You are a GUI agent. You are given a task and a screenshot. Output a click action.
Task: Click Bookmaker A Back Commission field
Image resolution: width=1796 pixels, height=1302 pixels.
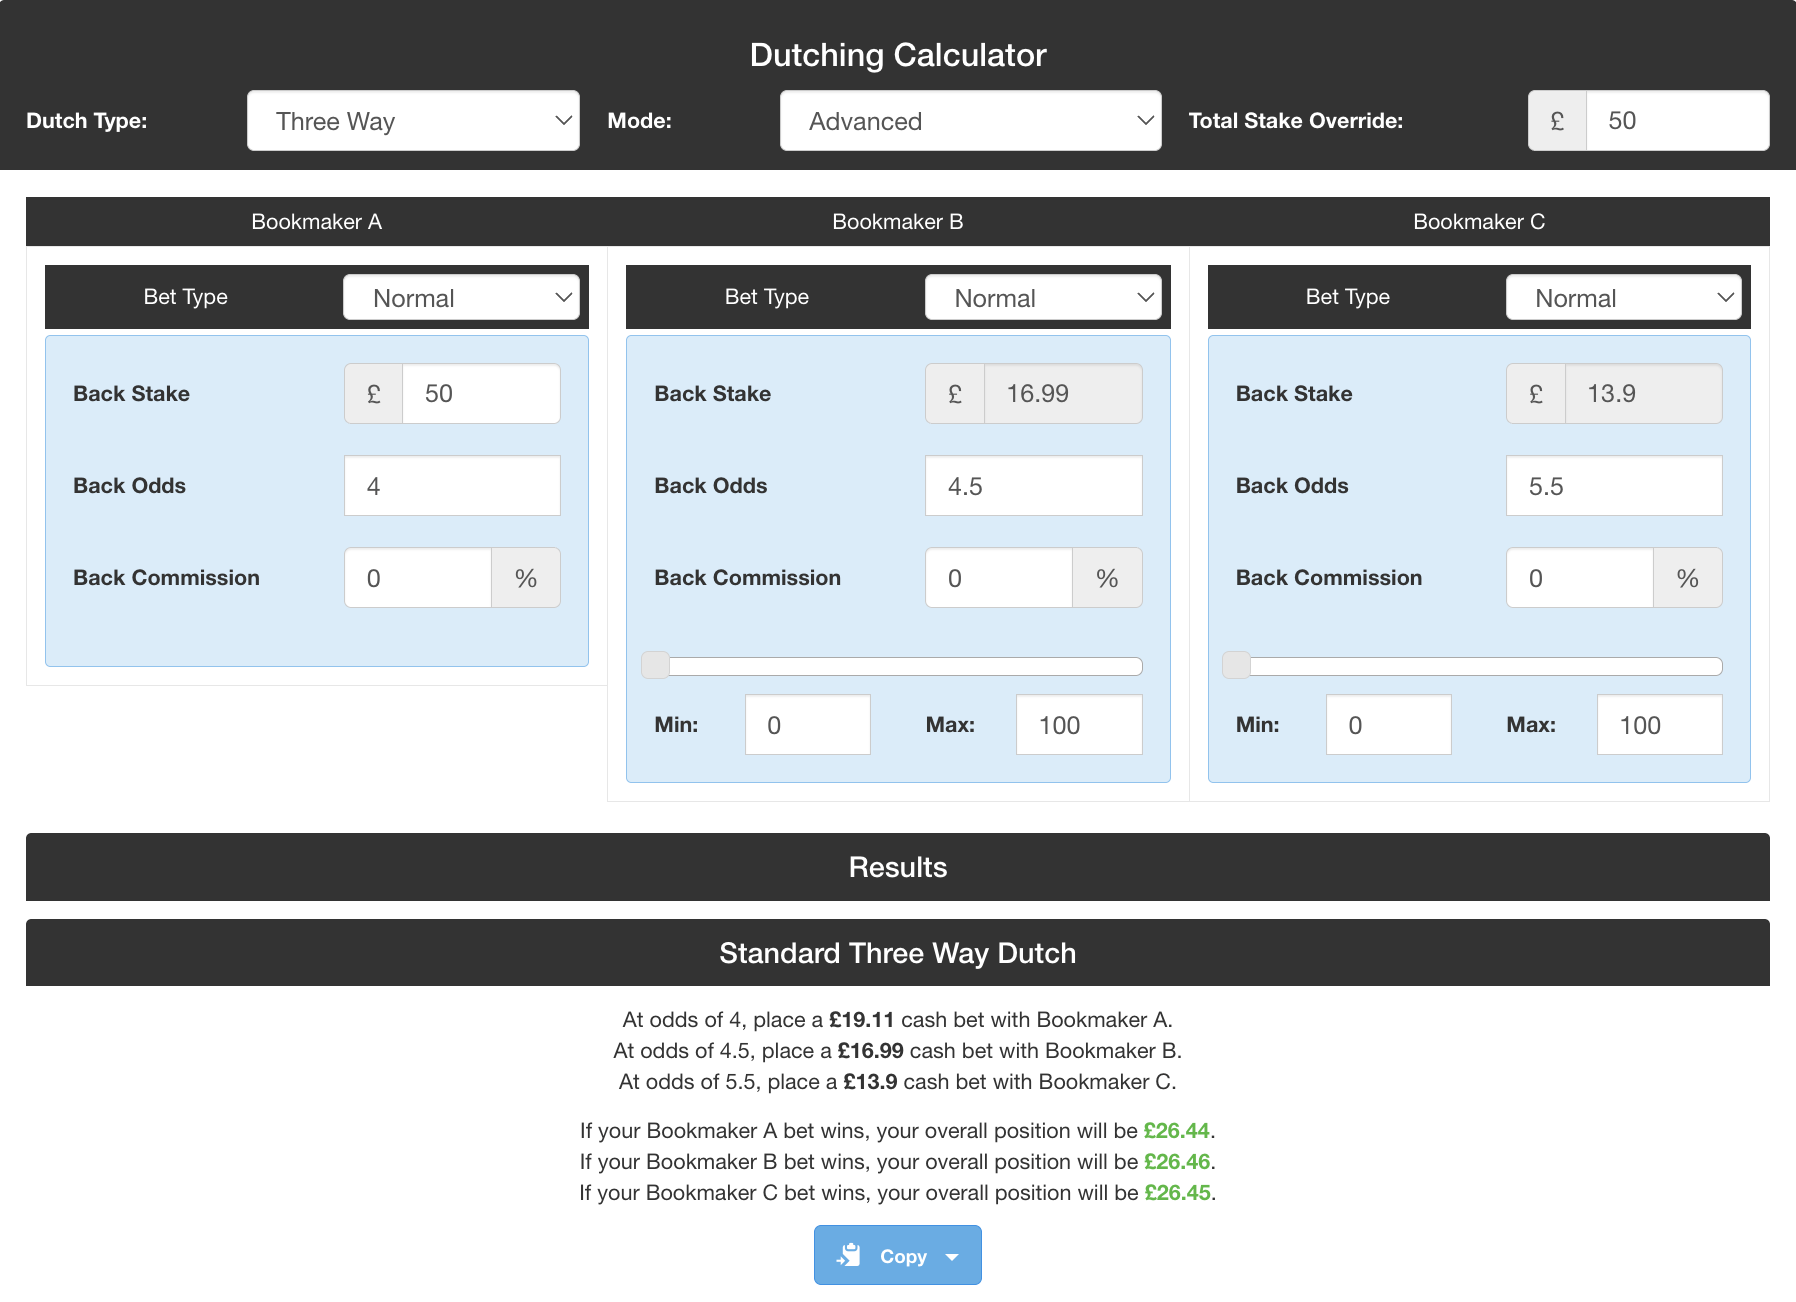pyautogui.click(x=418, y=578)
